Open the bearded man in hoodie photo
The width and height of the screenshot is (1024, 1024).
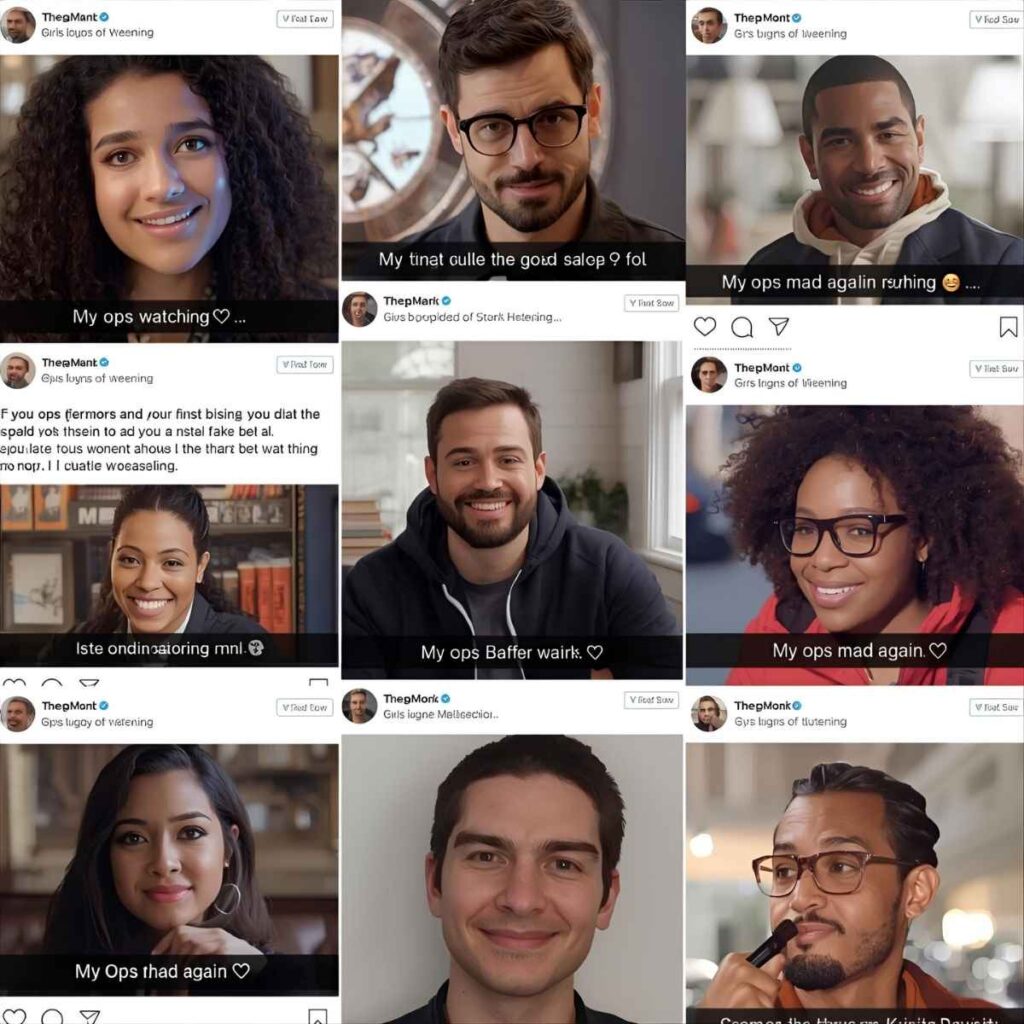pos(512,509)
